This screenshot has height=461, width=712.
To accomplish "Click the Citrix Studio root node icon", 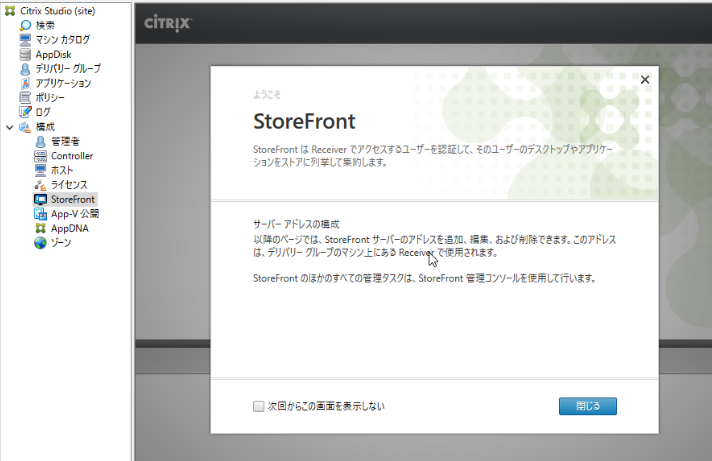I will 10,11.
